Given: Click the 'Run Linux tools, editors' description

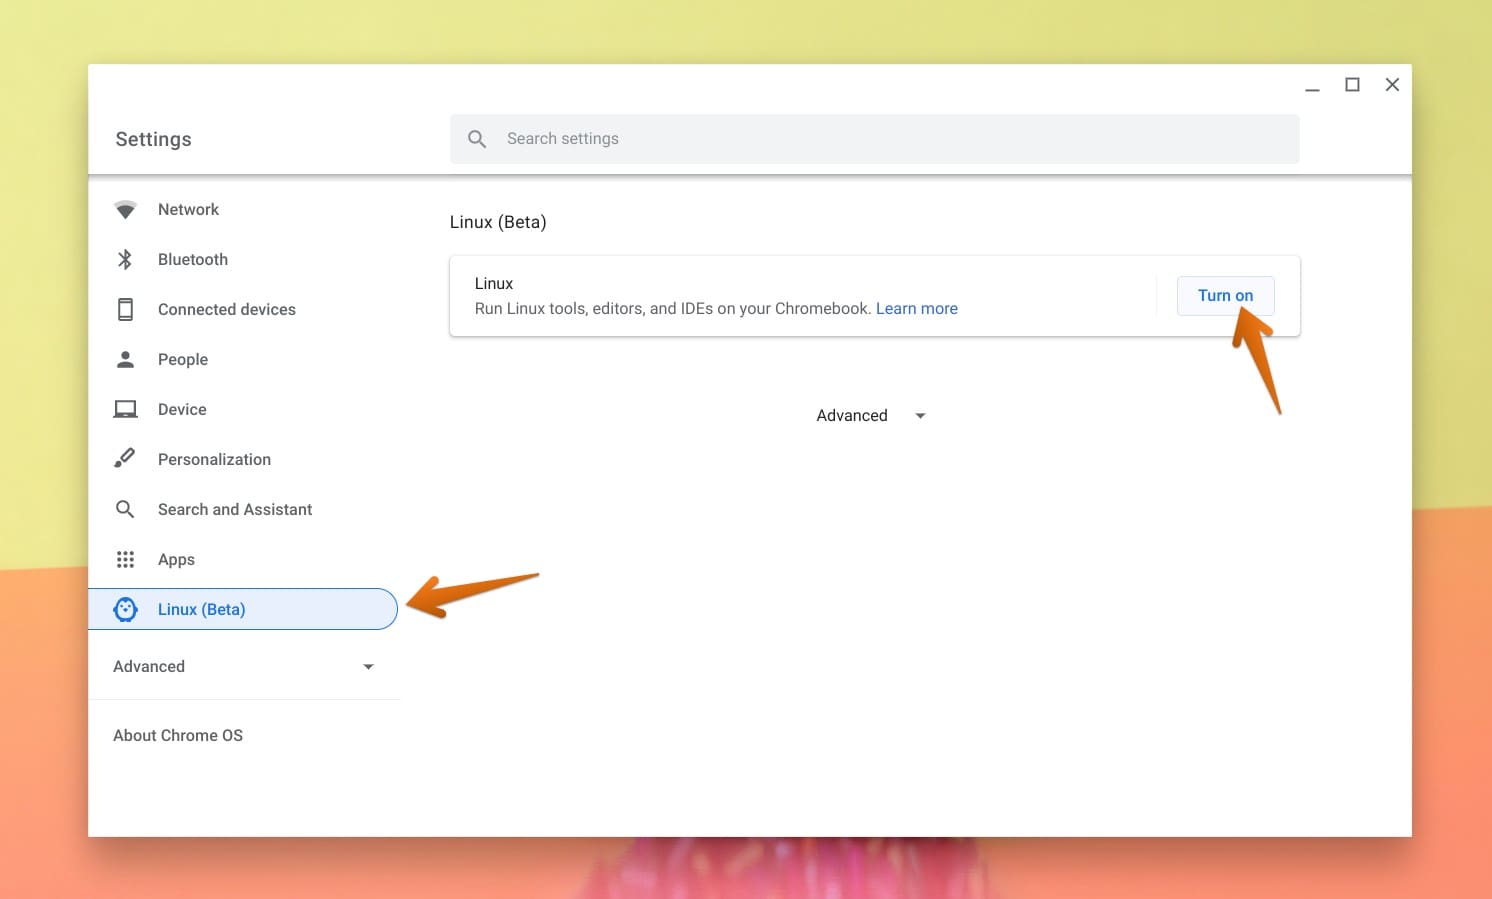Looking at the screenshot, I should pos(673,309).
